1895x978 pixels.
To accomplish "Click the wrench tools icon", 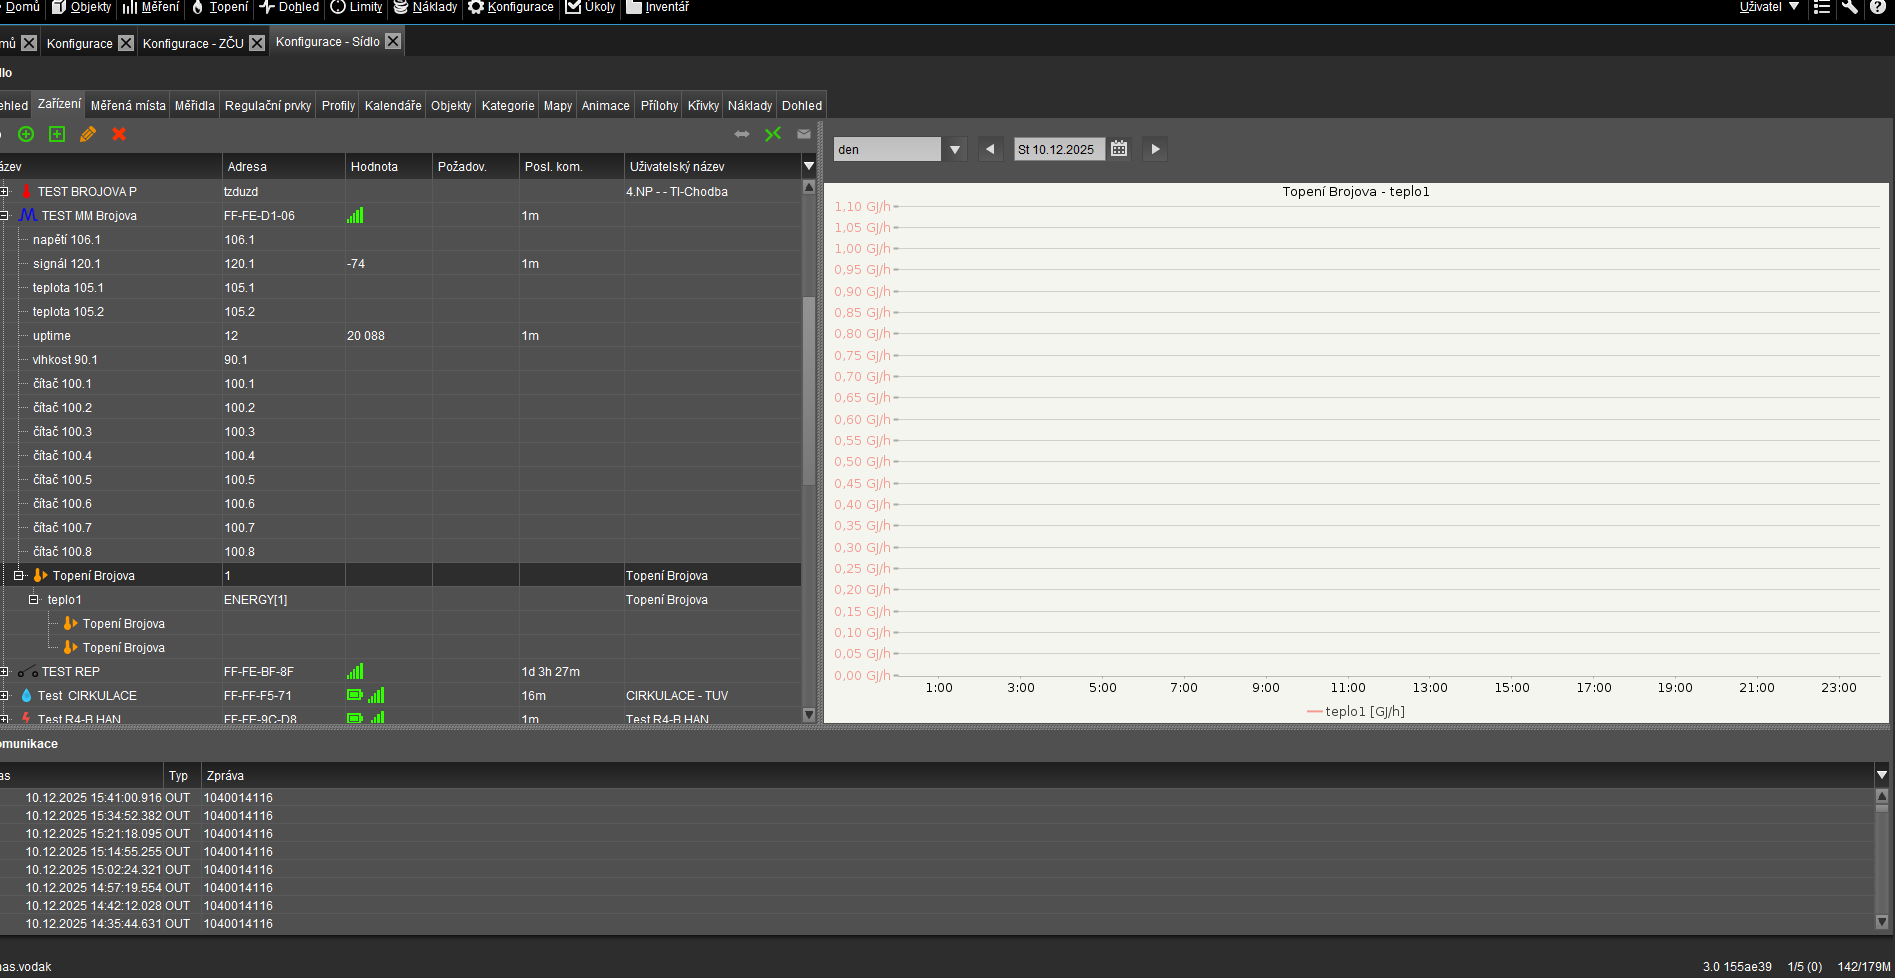I will 1850,7.
